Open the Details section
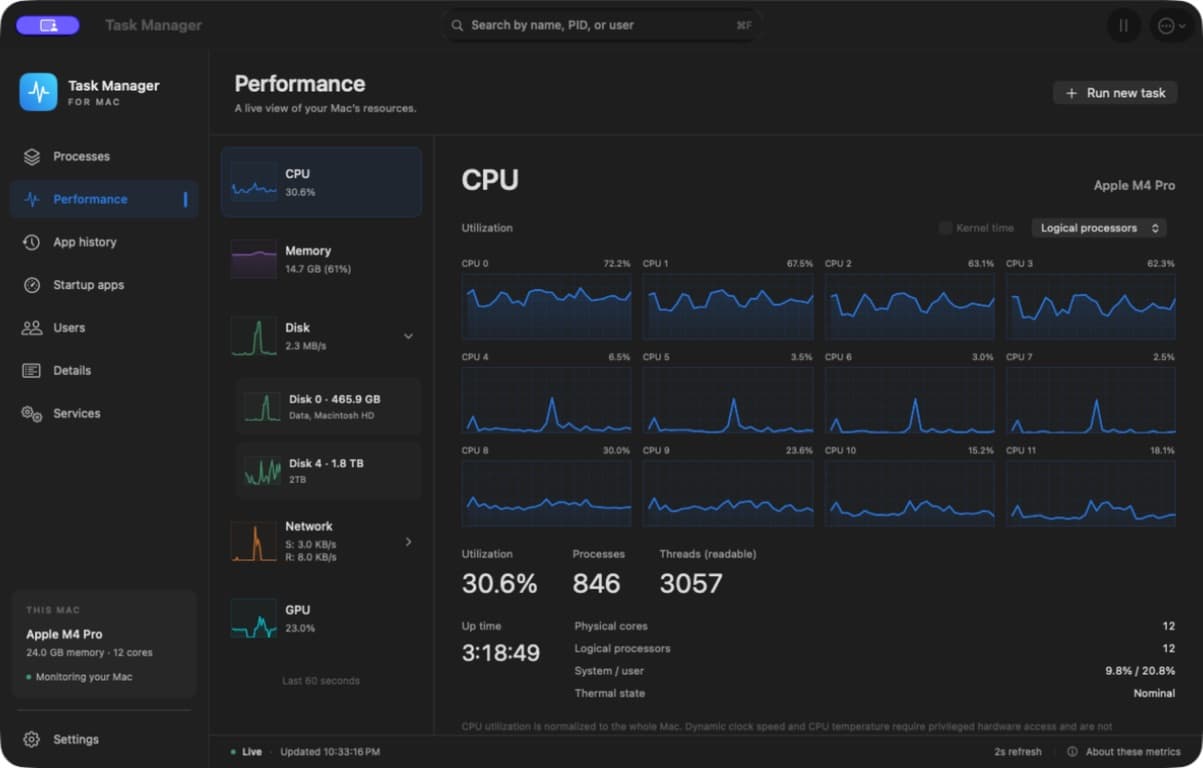Viewport: 1203px width, 768px height. point(104,370)
